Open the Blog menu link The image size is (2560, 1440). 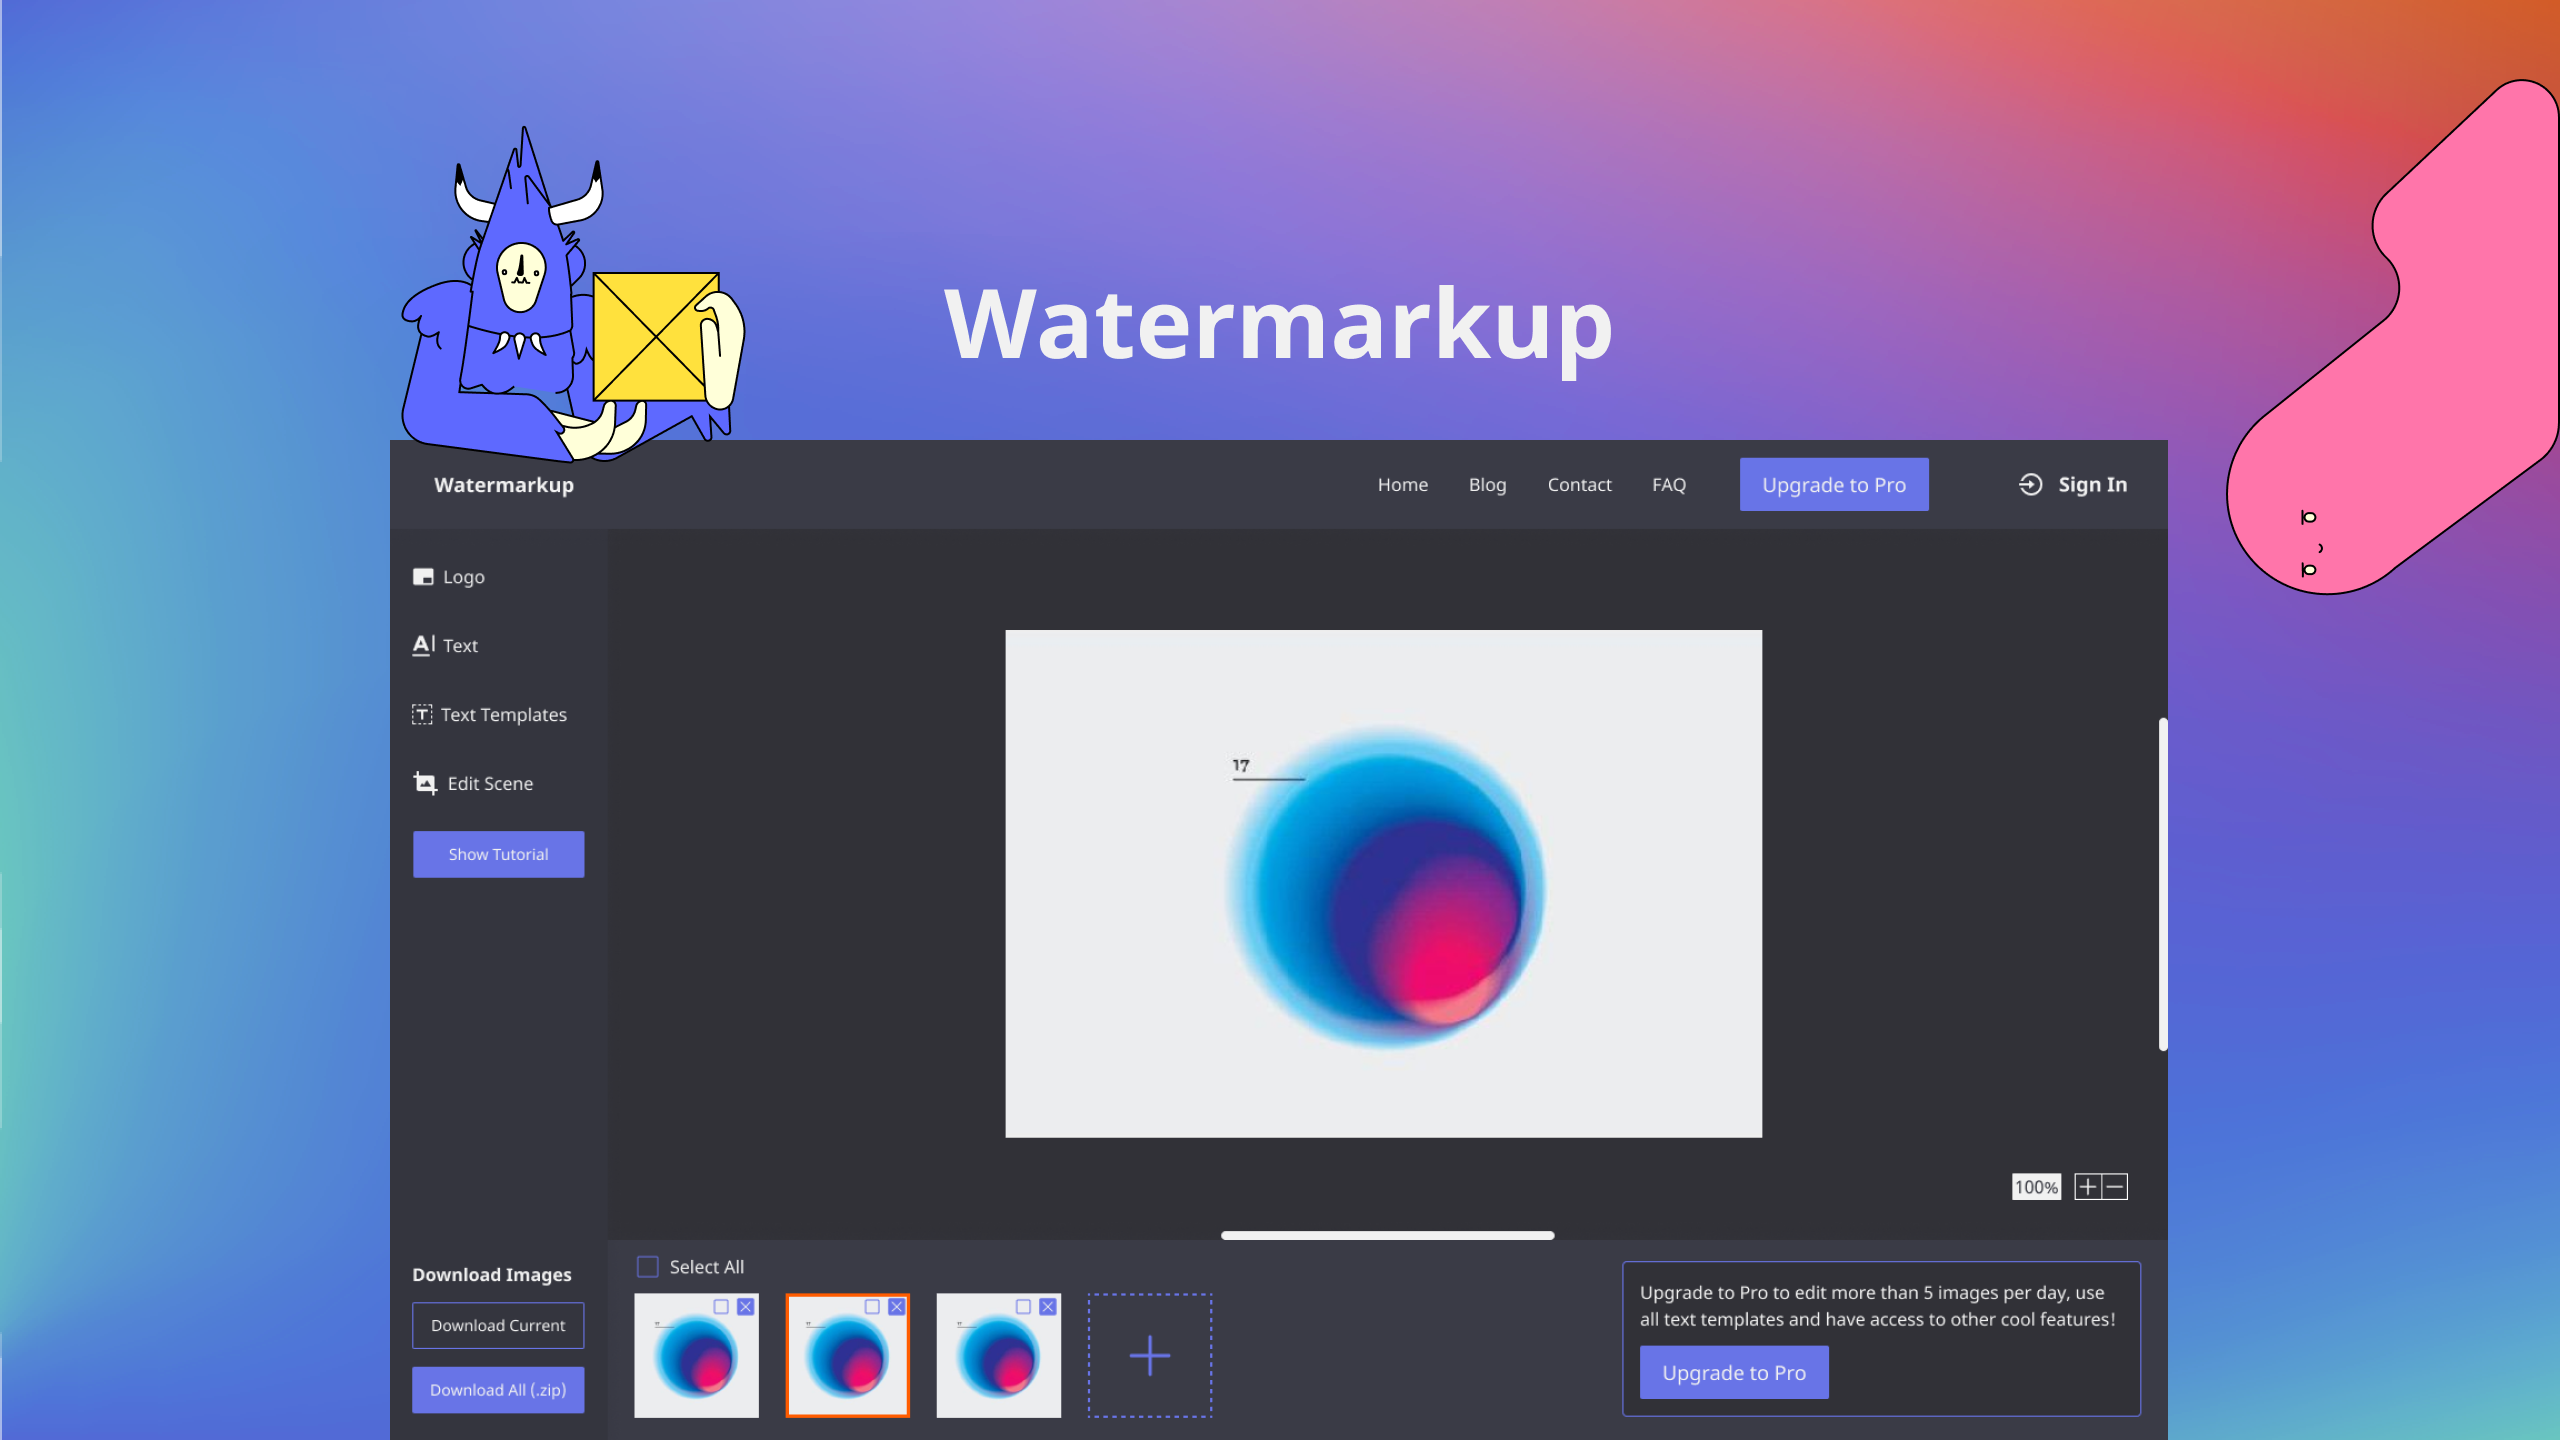(x=1487, y=484)
